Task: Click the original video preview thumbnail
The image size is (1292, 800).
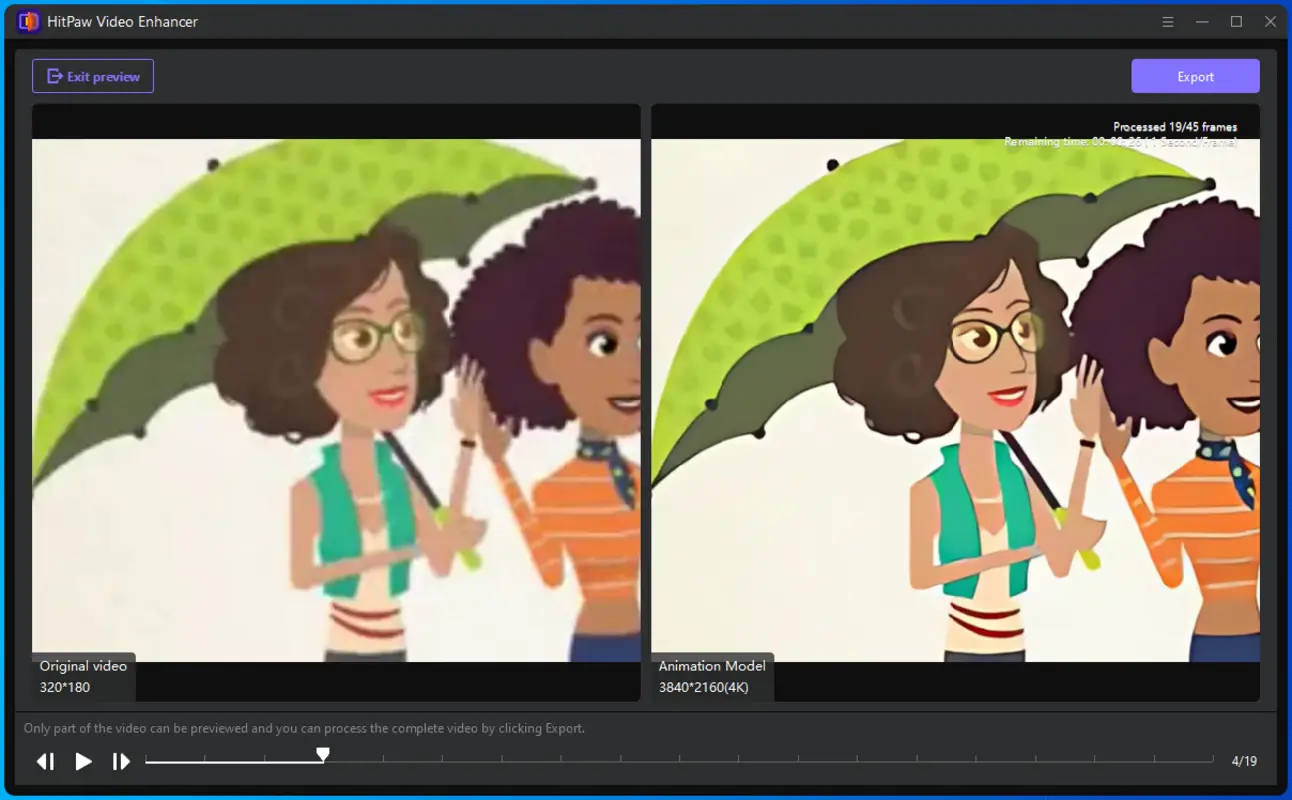Action: pos(336,400)
